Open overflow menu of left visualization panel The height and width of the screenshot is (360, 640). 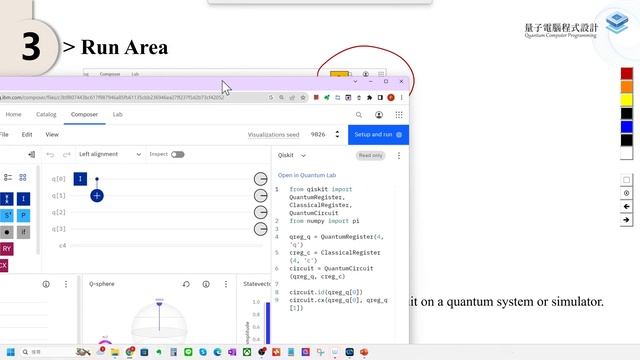(66, 284)
